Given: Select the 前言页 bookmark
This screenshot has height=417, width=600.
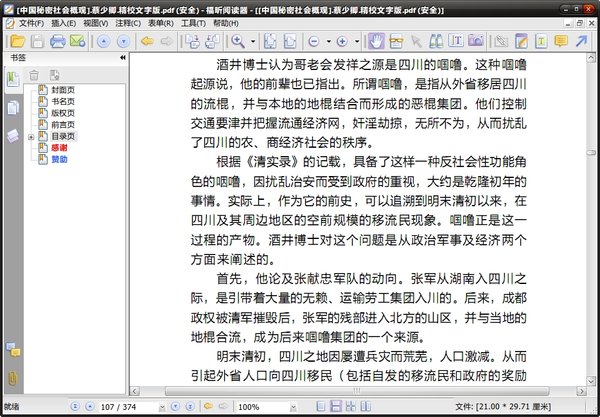Looking at the screenshot, I should click(63, 125).
